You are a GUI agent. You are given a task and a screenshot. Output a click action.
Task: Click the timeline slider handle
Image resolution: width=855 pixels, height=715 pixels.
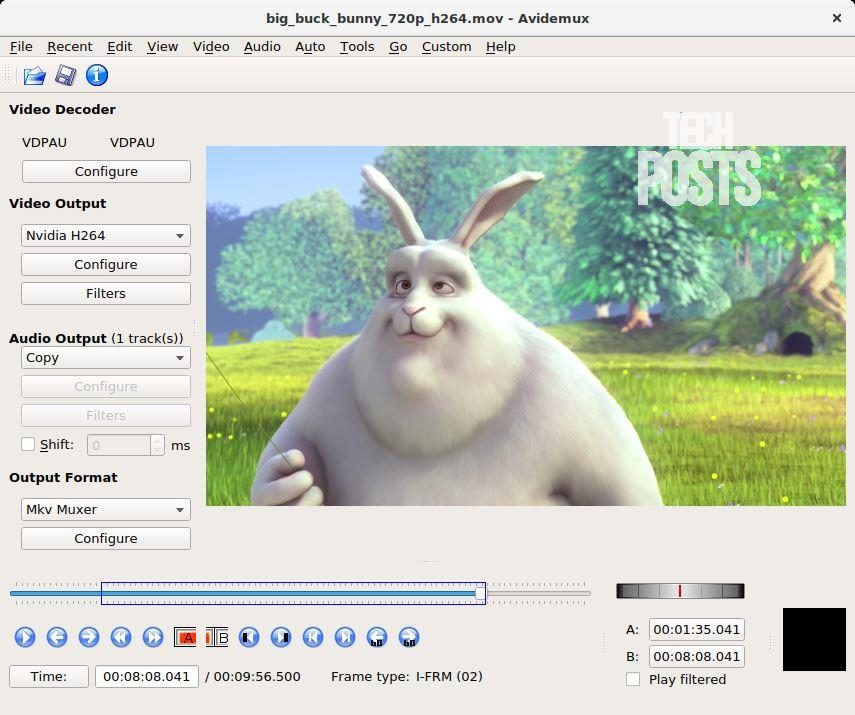(480, 593)
